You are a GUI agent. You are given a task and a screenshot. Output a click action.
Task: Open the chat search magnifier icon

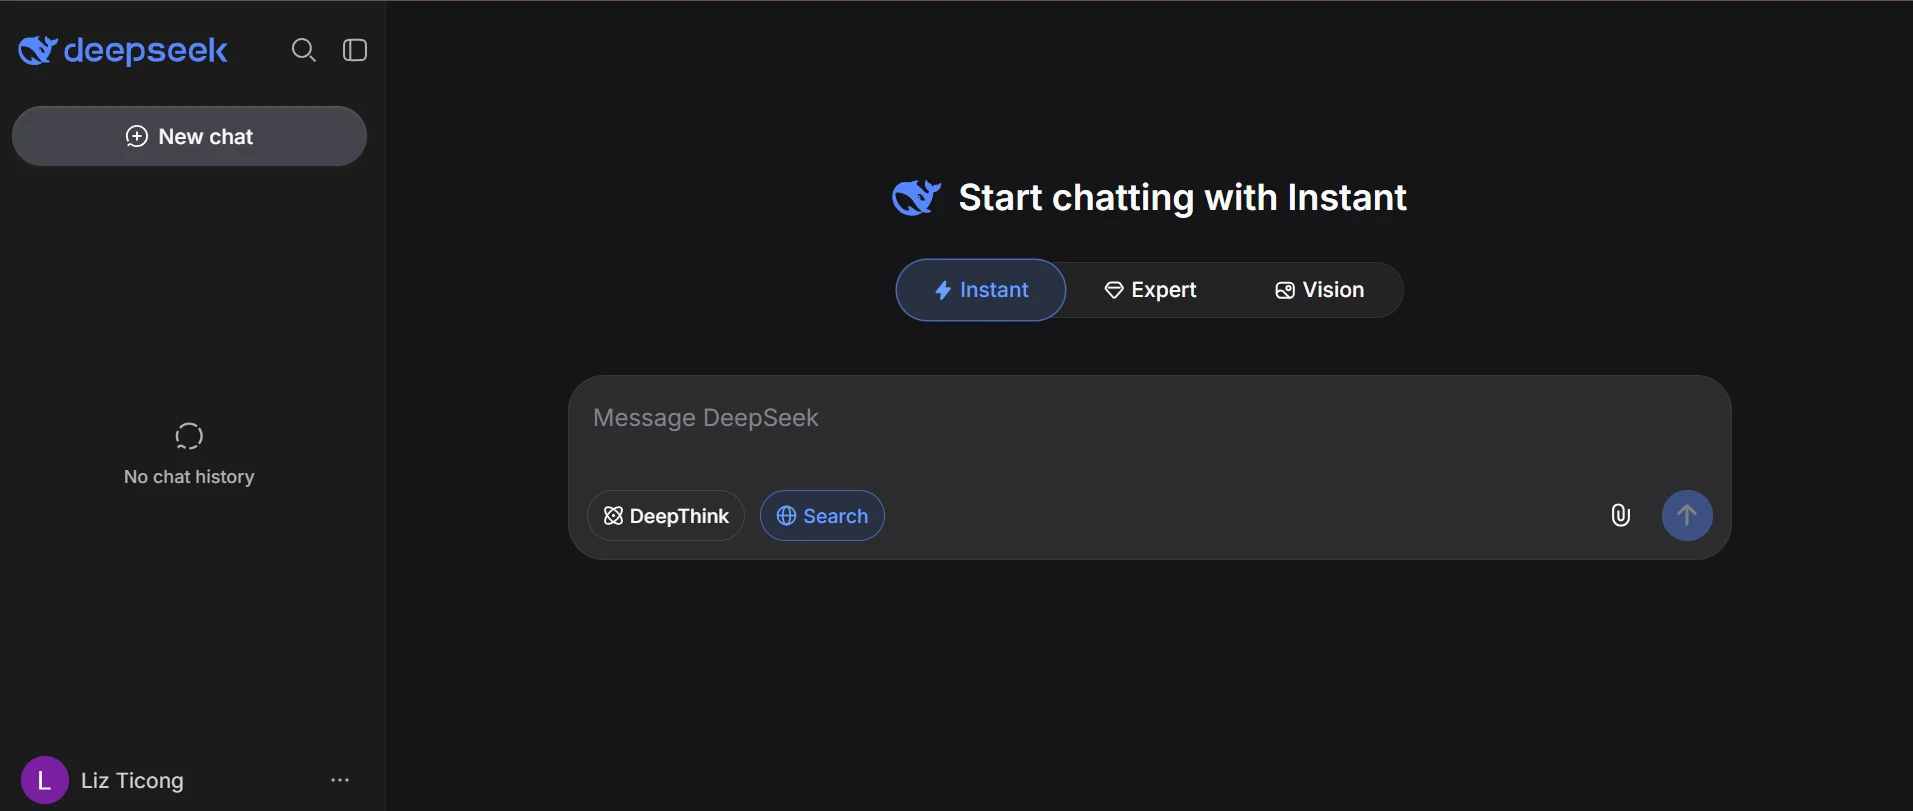point(304,50)
